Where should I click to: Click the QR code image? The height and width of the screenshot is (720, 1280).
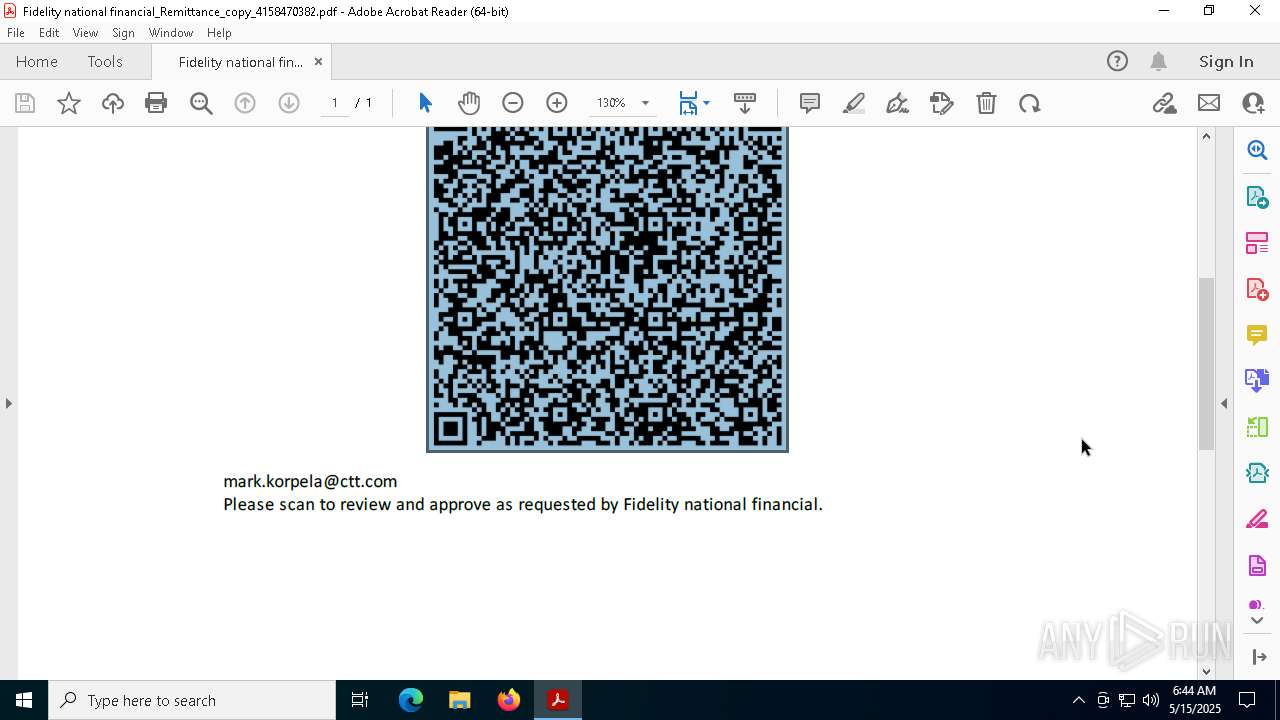click(607, 289)
